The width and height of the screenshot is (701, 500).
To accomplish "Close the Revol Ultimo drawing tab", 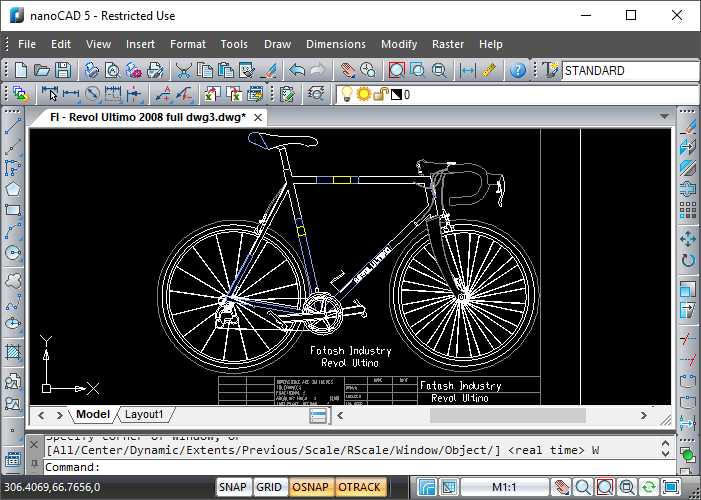I will point(257,117).
